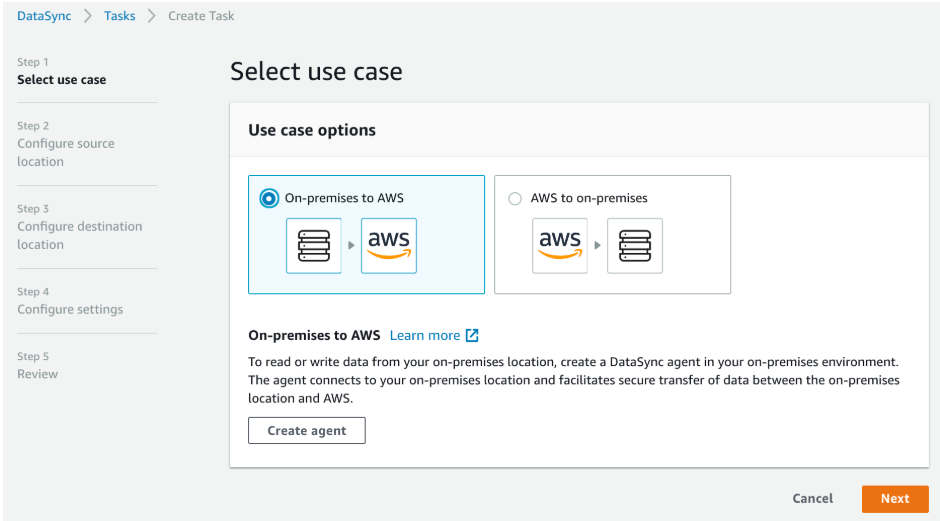Click the breadcrumb chevron after Tasks
940x521 pixels.
pyautogui.click(x=152, y=16)
